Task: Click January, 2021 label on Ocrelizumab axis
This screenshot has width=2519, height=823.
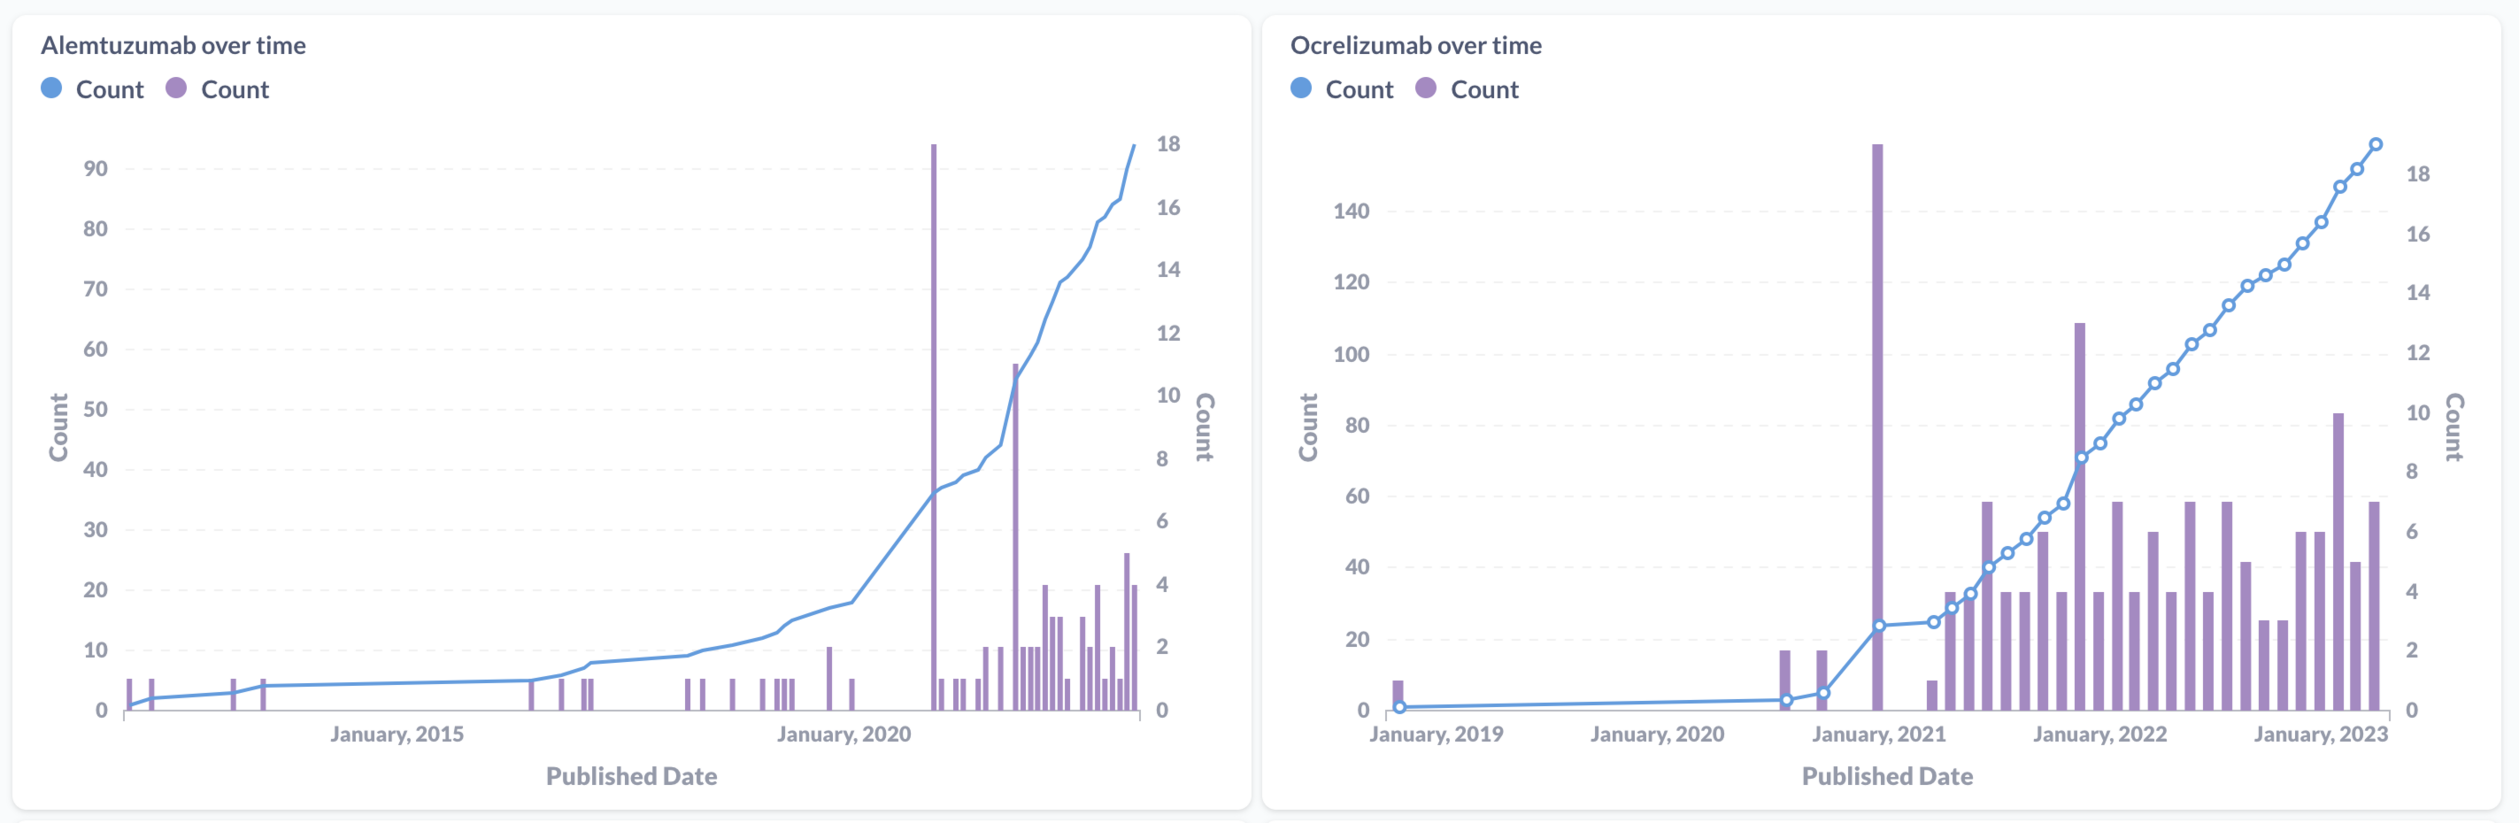Action: point(1878,734)
